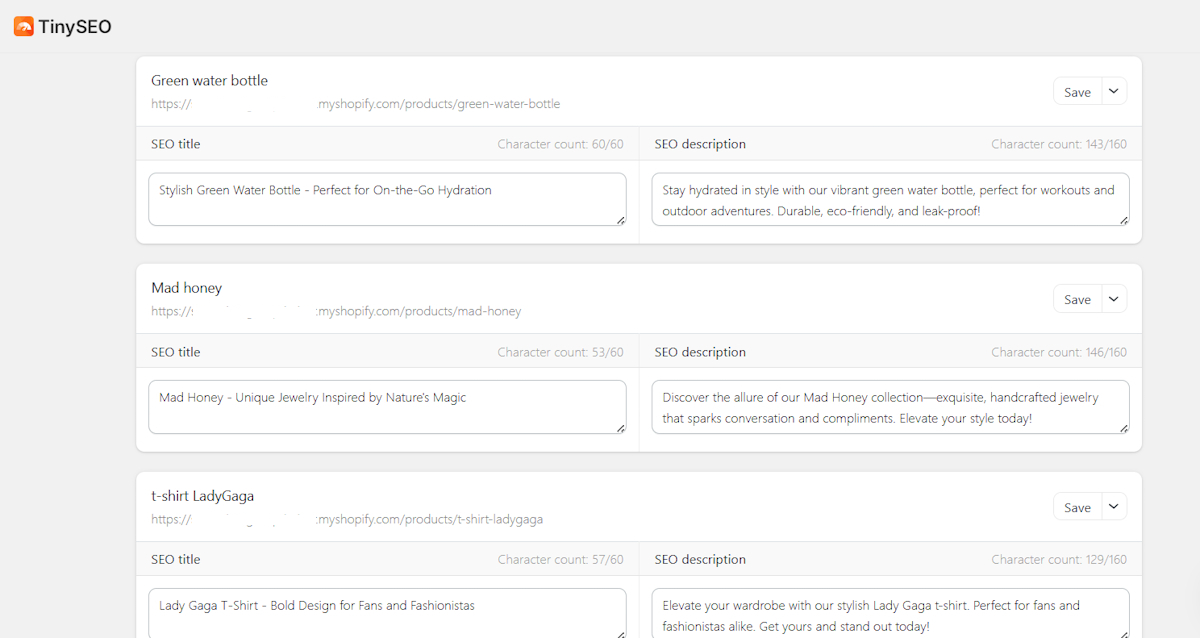Click the Green water bottle product heading
Viewport: 1200px width, 638px height.
click(209, 80)
